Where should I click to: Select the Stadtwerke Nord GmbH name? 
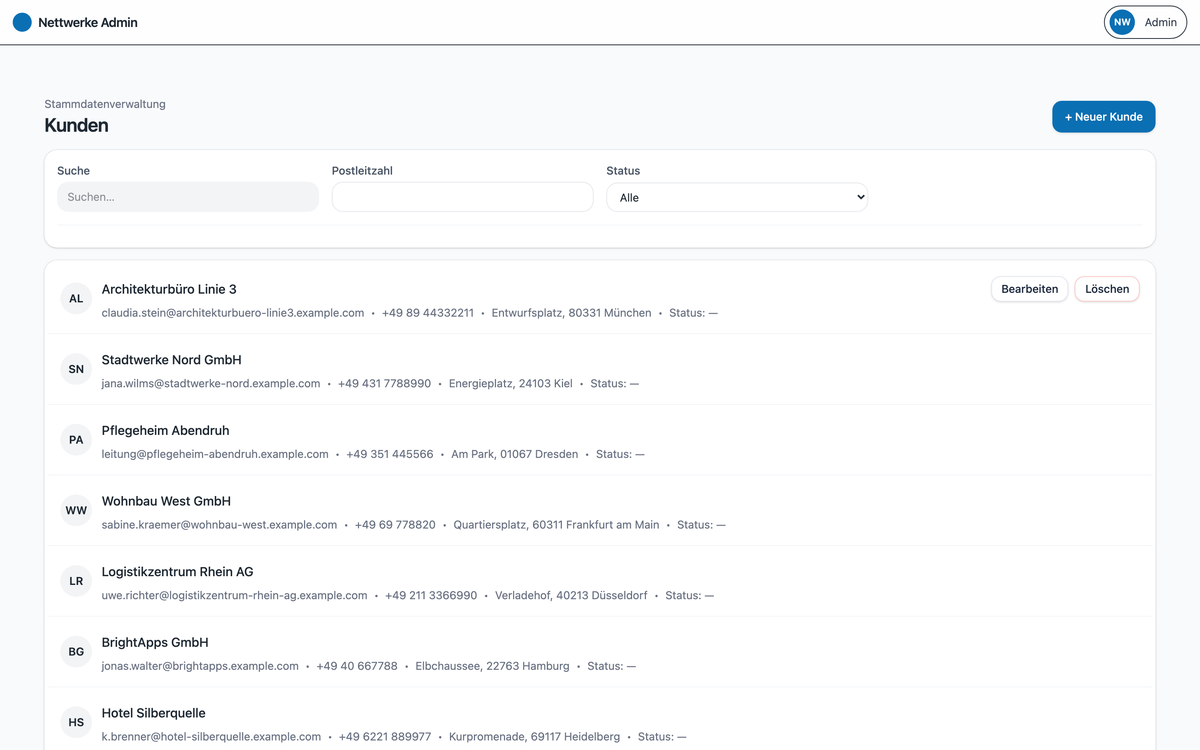pos(171,360)
